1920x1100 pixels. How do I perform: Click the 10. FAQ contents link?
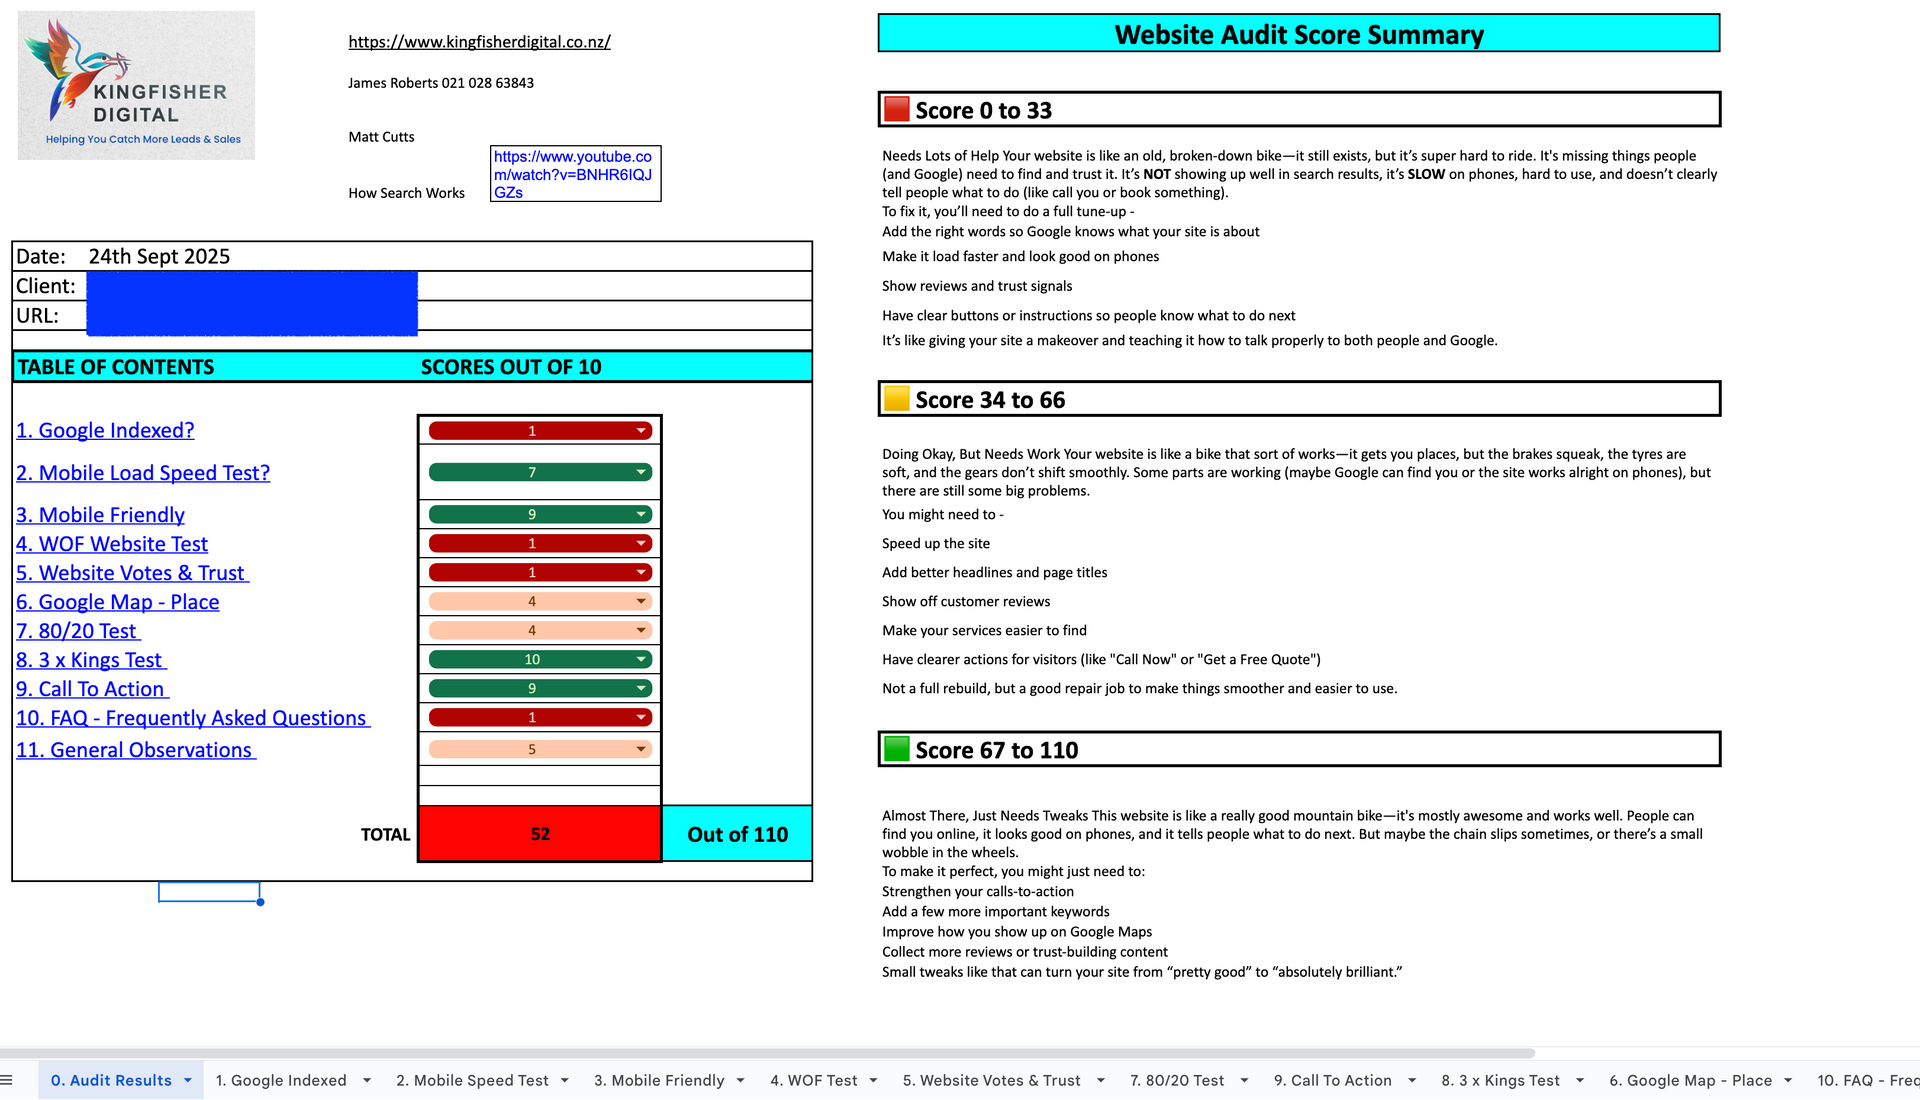coord(192,718)
